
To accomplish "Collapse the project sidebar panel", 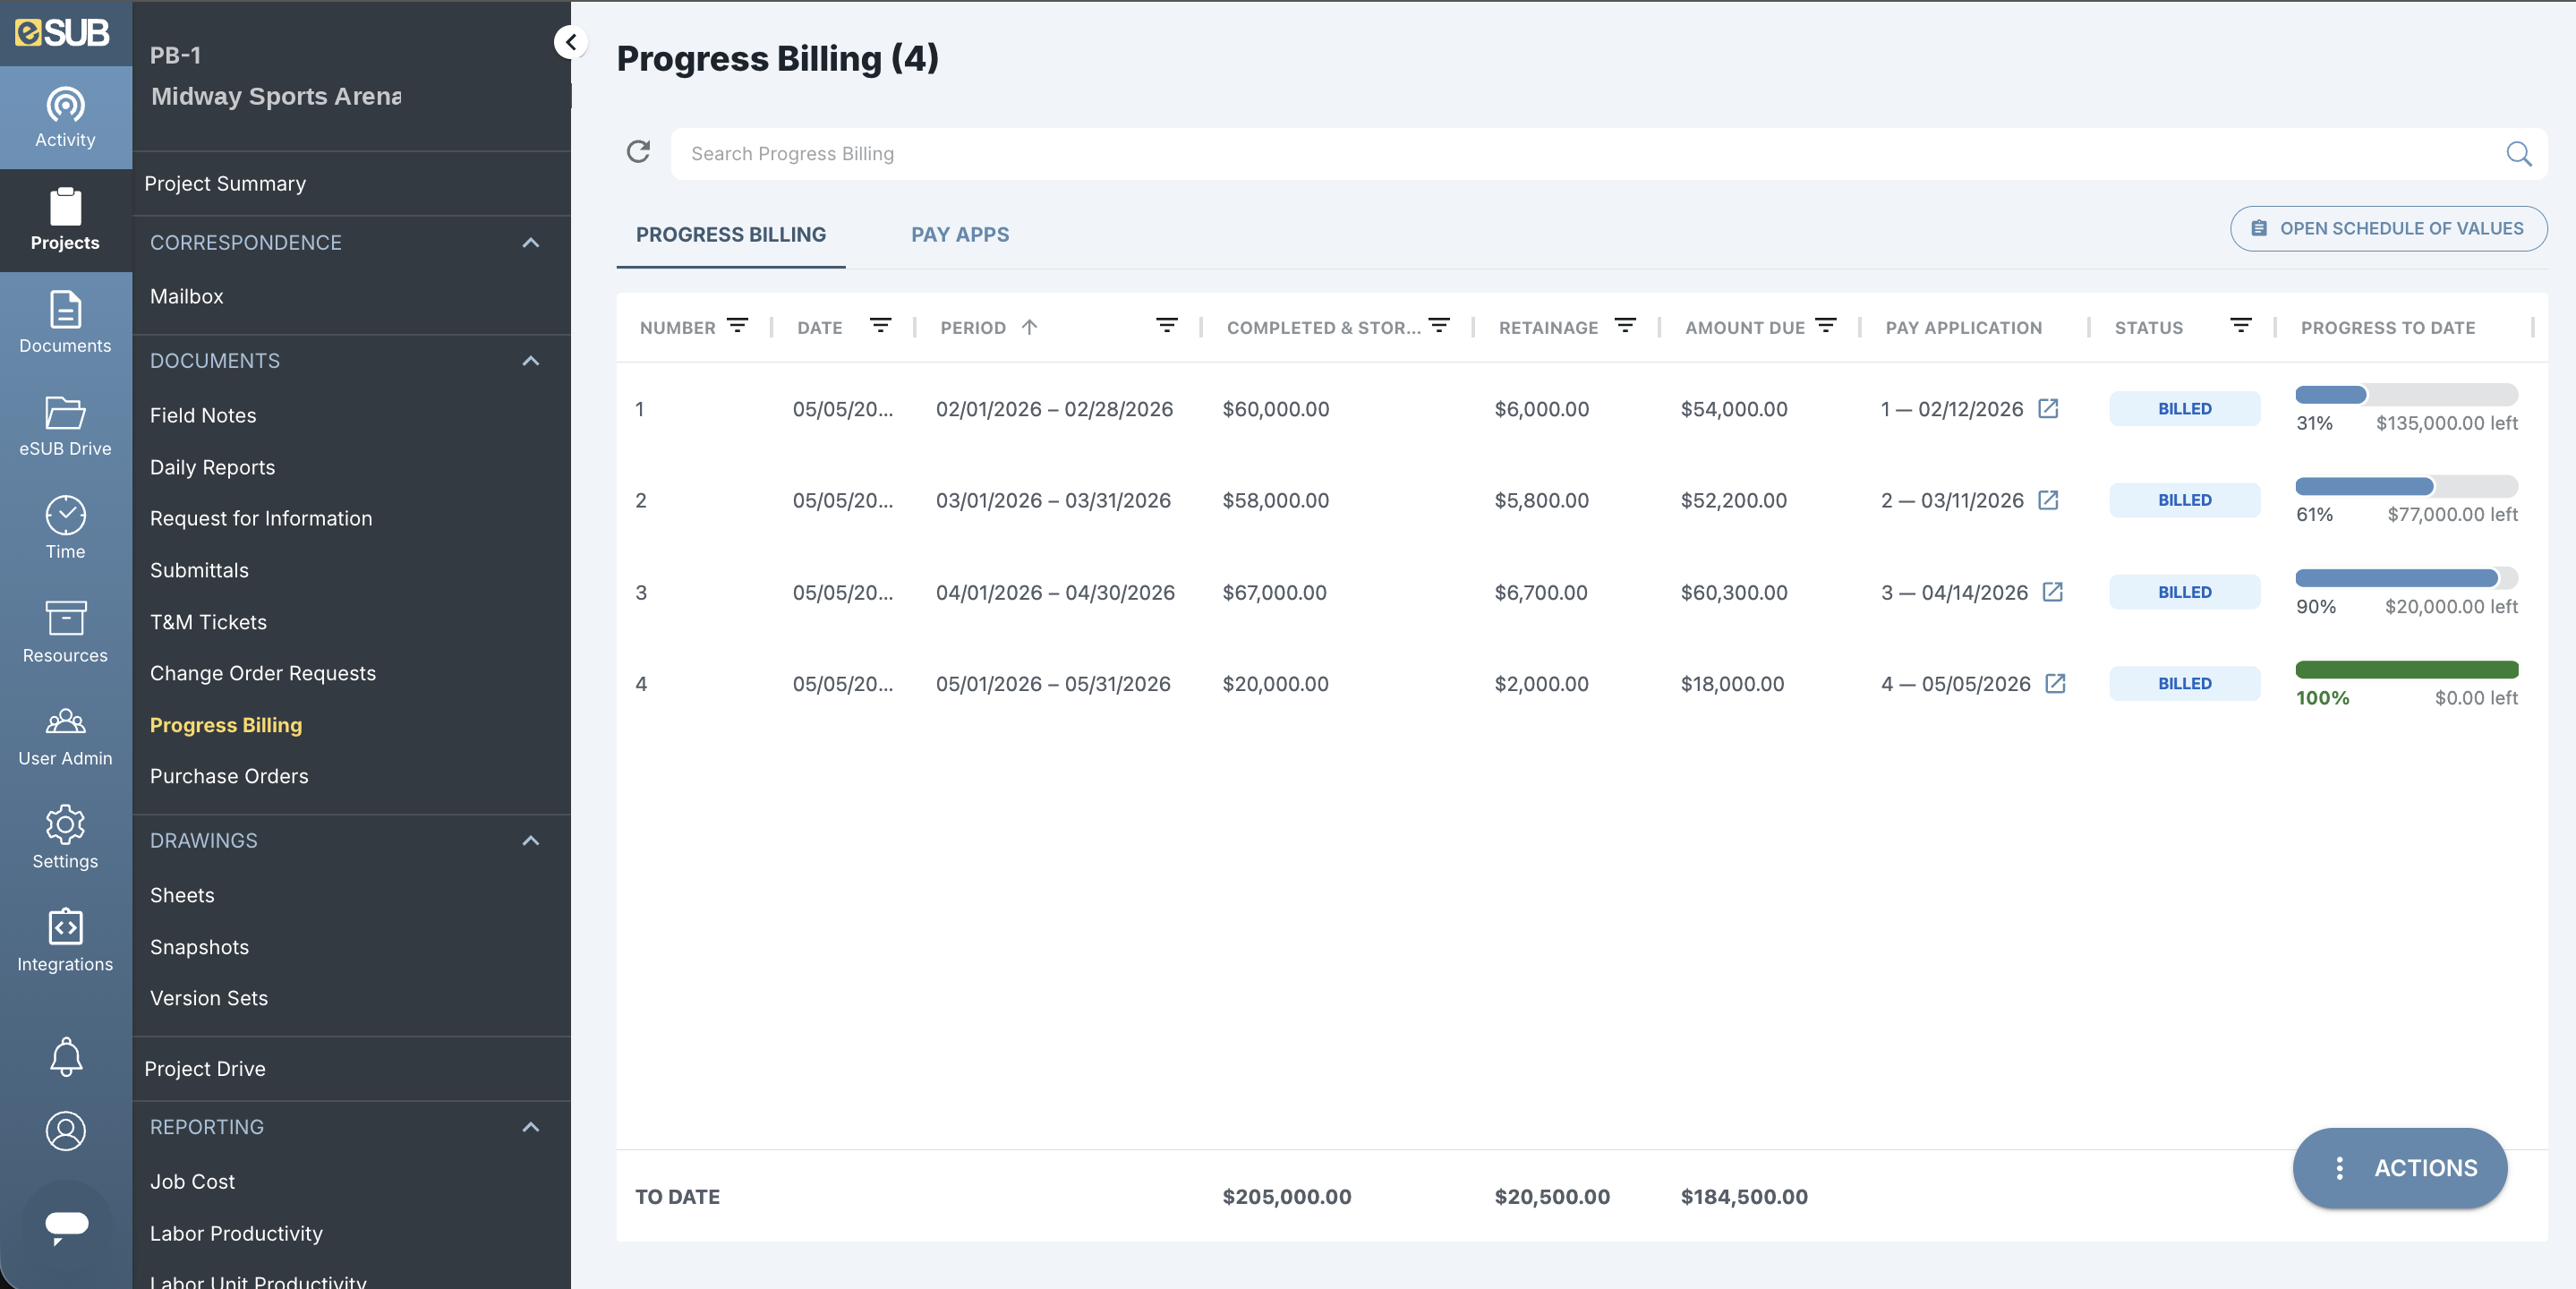I will (570, 42).
